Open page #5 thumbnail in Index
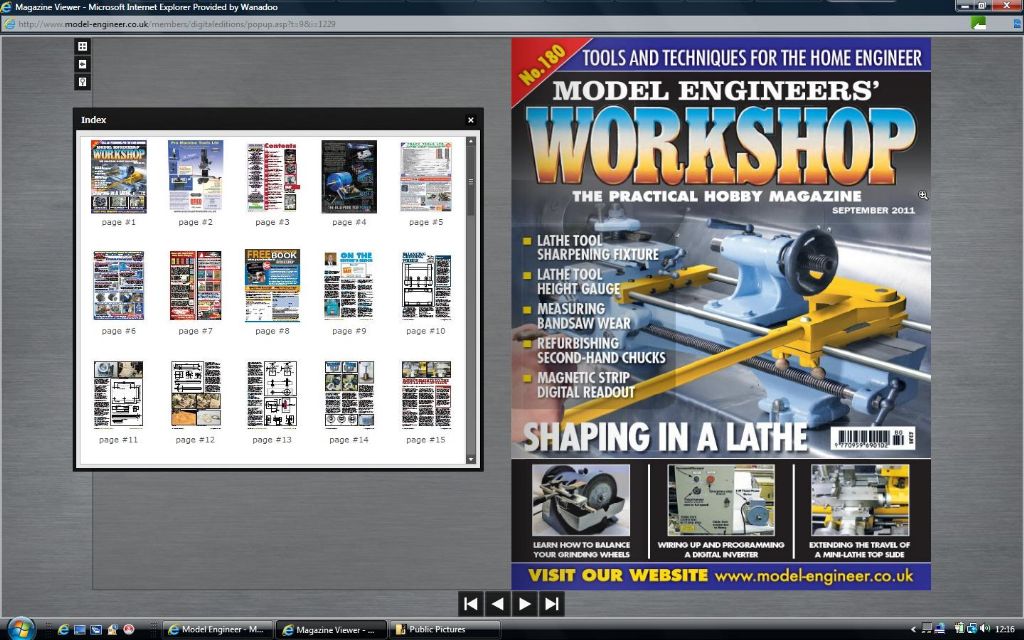Image resolution: width=1024 pixels, height=640 pixels. click(x=426, y=176)
